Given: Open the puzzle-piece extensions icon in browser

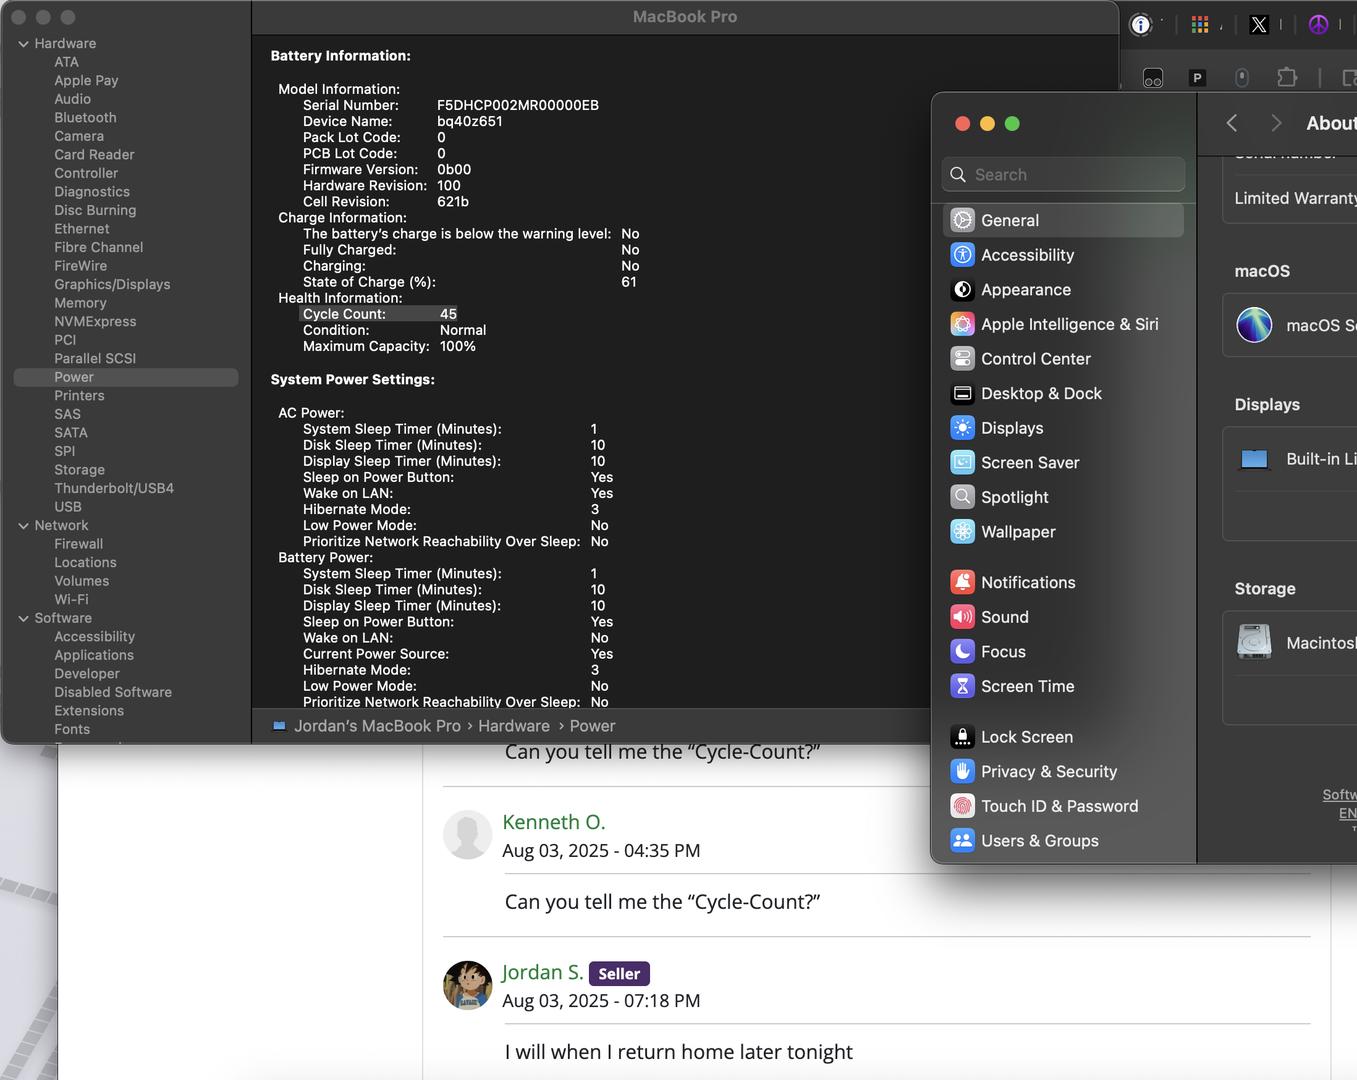Looking at the screenshot, I should [1287, 77].
